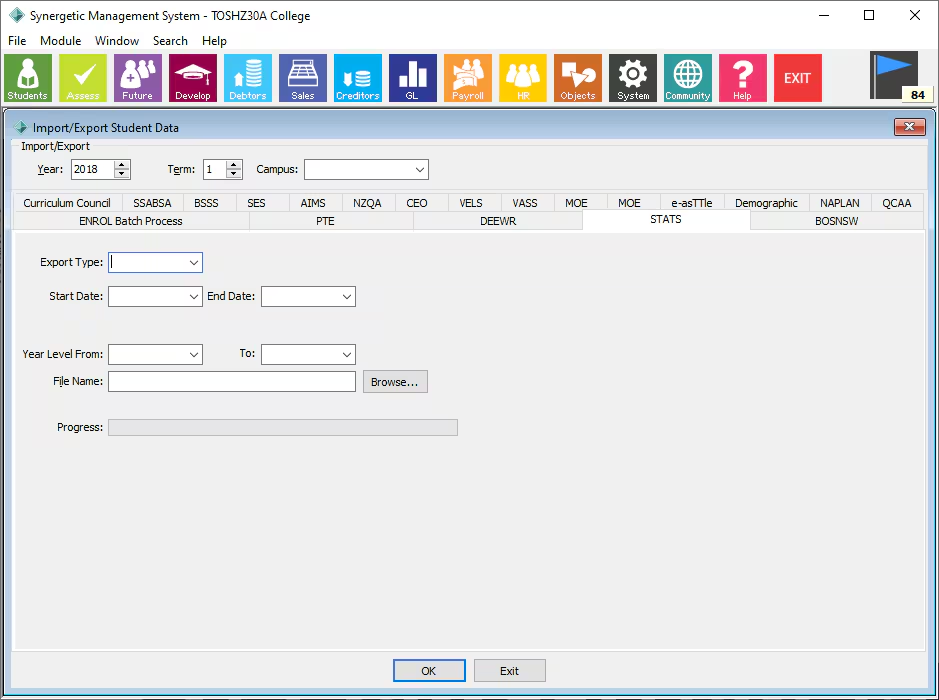
Task: Click into the File Name field
Action: pyautogui.click(x=232, y=382)
